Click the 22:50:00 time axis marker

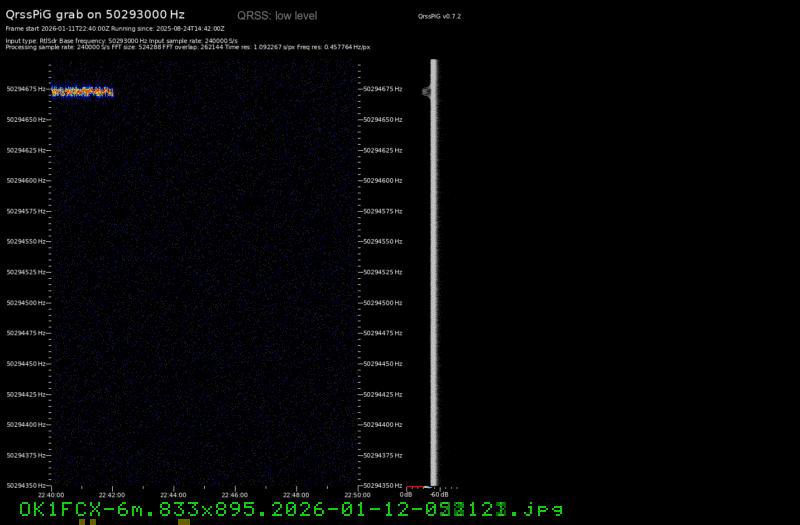click(356, 494)
